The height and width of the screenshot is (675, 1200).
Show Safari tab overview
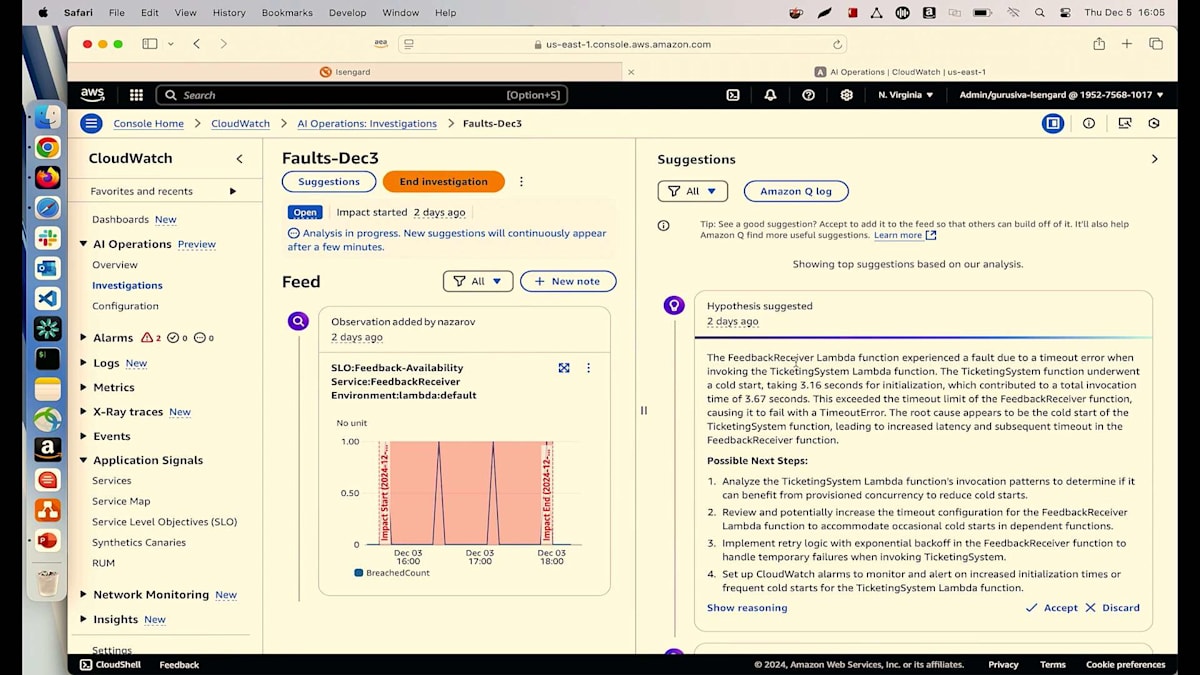1155,44
